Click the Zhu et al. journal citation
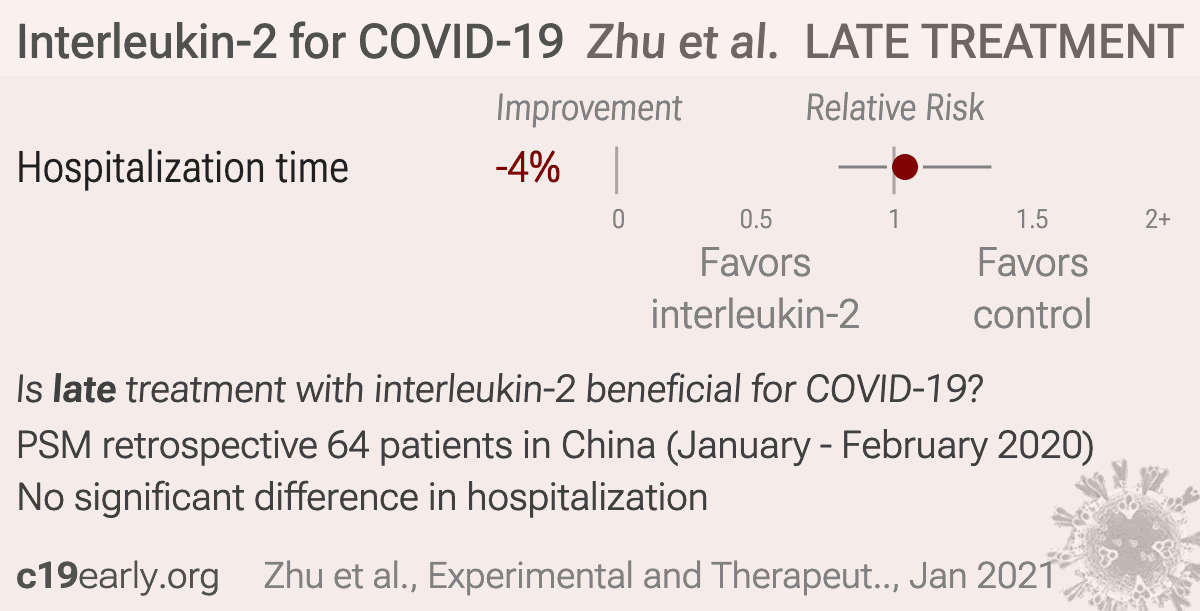1200x611 pixels. click(660, 576)
